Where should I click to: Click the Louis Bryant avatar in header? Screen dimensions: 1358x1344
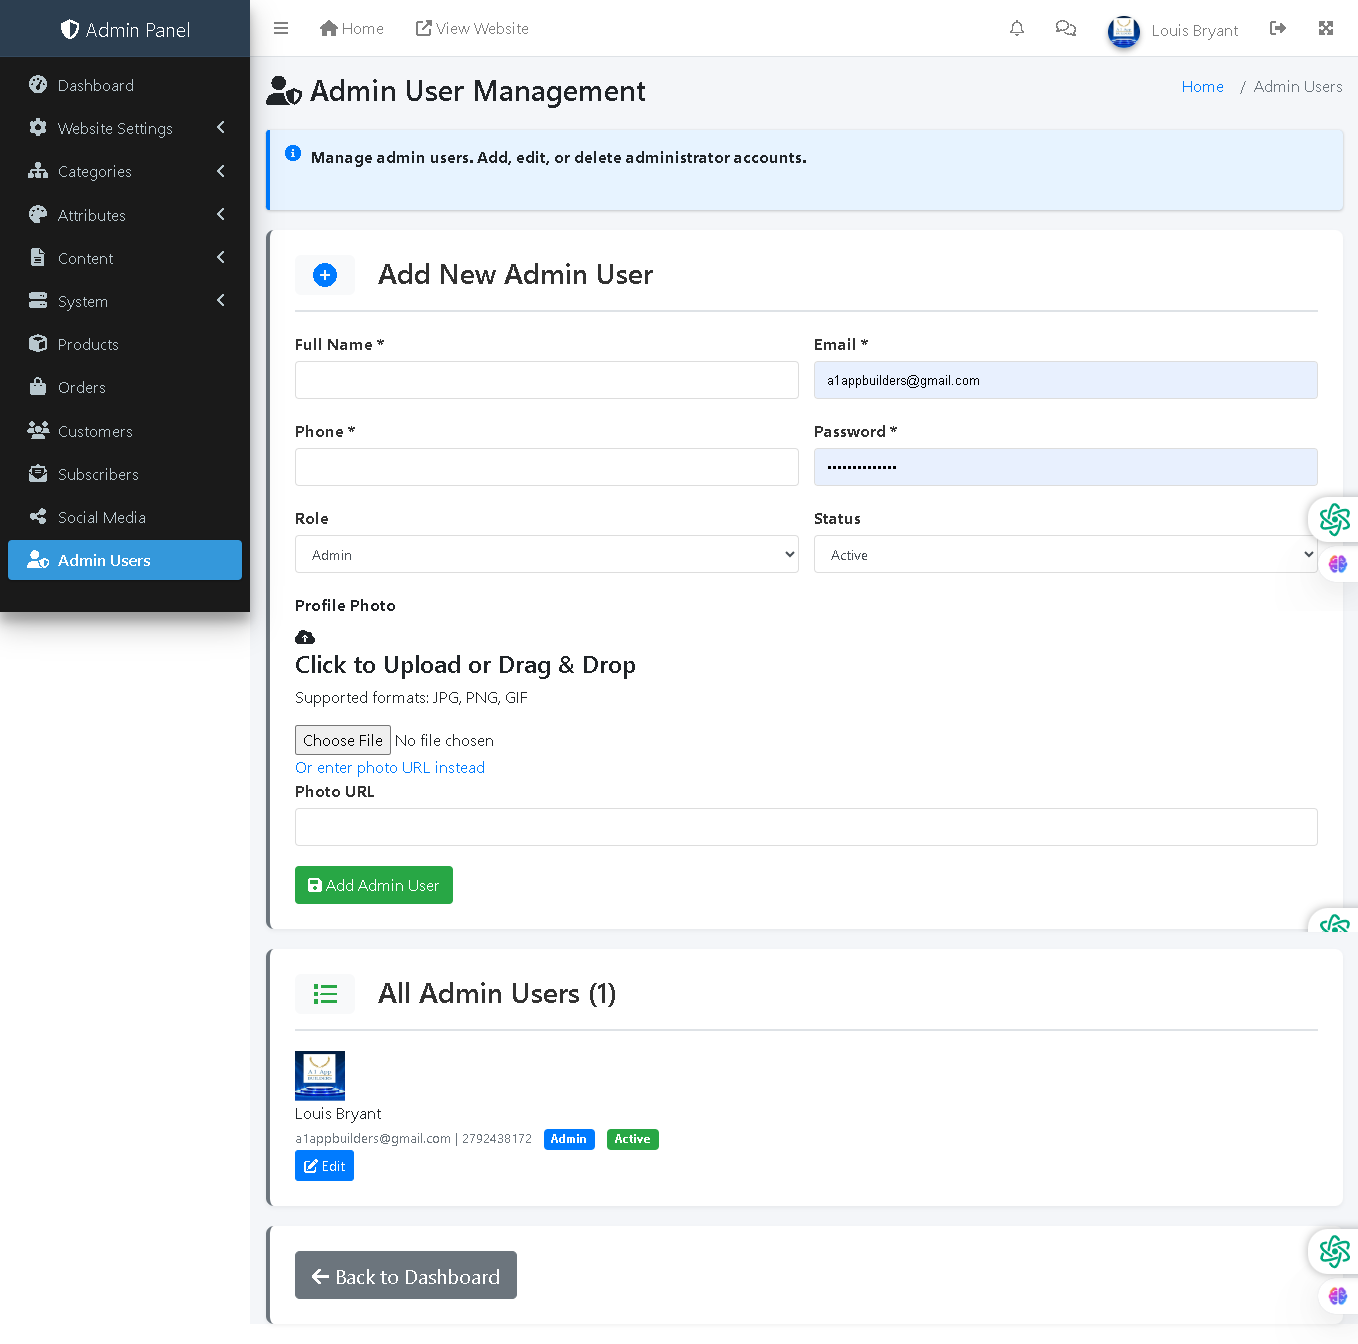1124,31
